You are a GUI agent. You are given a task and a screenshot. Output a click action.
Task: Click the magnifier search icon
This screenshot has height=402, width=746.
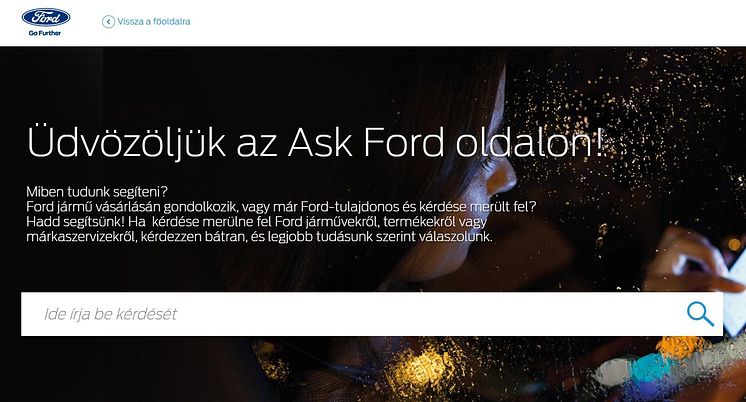(x=700, y=314)
